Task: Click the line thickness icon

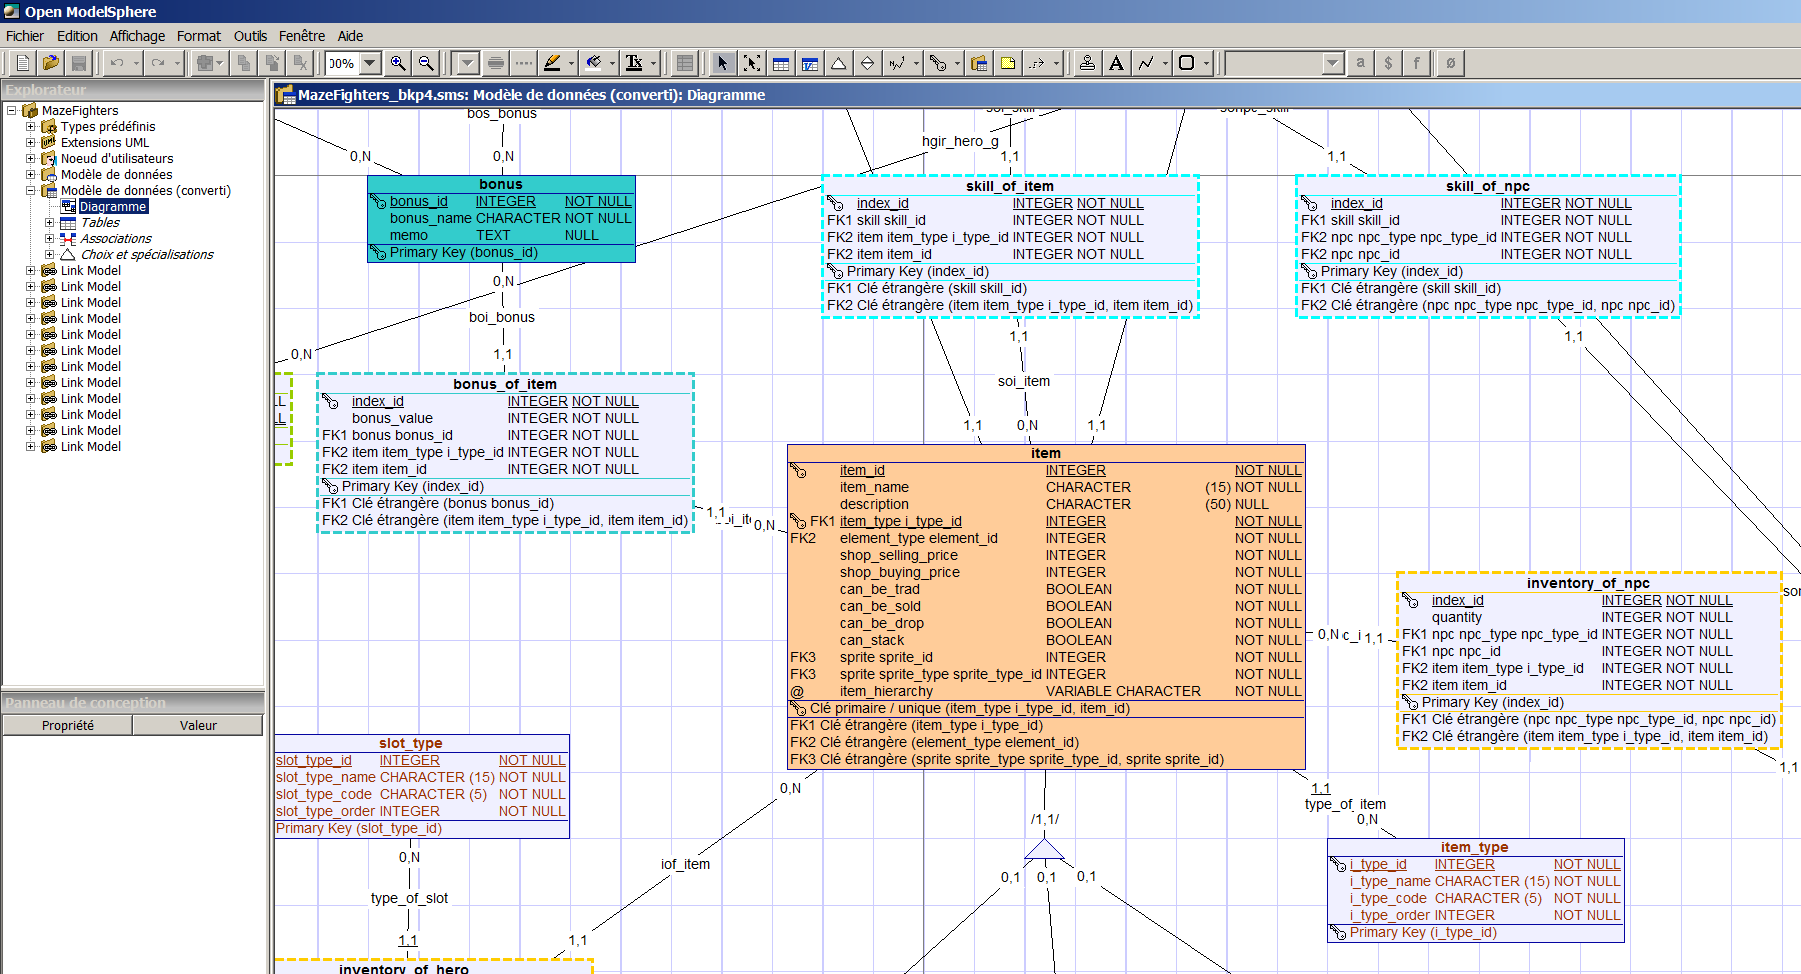Action: tap(496, 63)
